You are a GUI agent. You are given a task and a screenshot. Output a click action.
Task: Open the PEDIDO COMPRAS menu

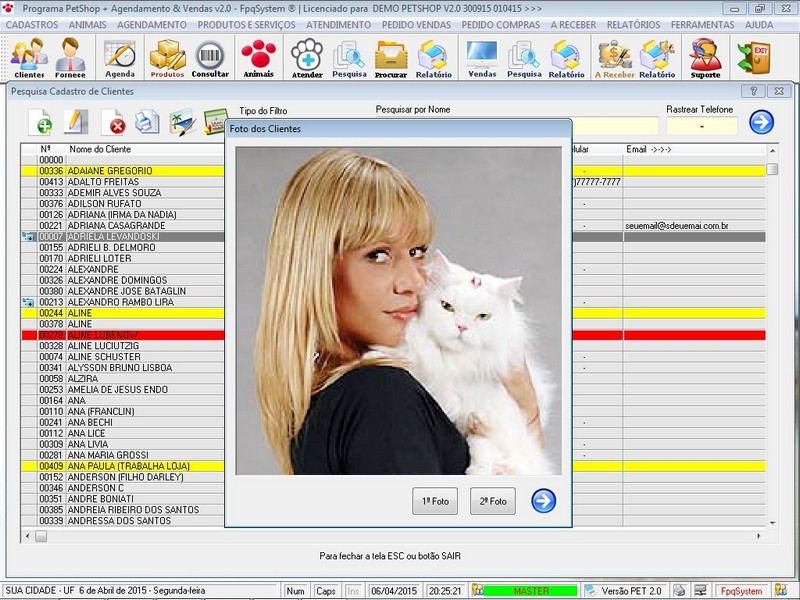tap(501, 24)
